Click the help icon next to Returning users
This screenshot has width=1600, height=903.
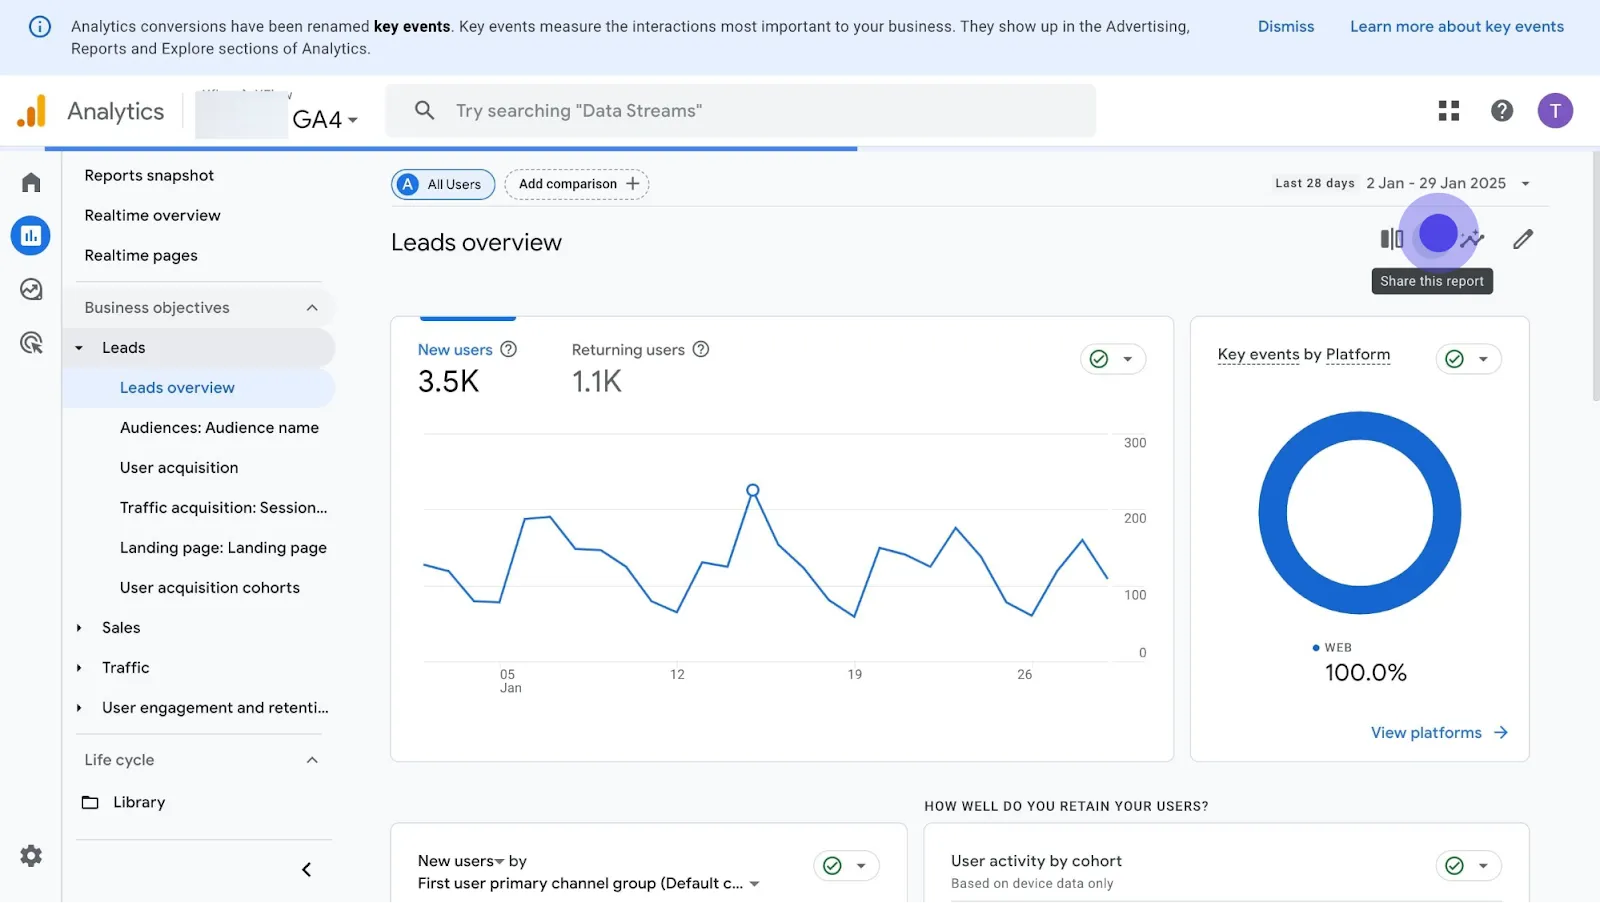[x=701, y=350]
